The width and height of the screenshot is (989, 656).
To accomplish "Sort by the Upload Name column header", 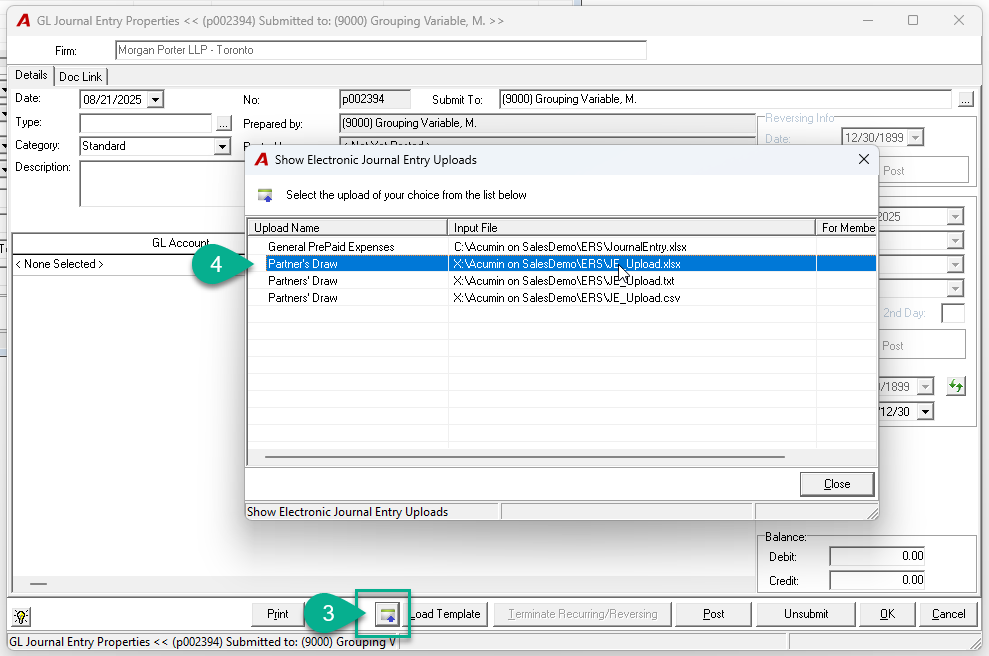I will pyautogui.click(x=348, y=228).
